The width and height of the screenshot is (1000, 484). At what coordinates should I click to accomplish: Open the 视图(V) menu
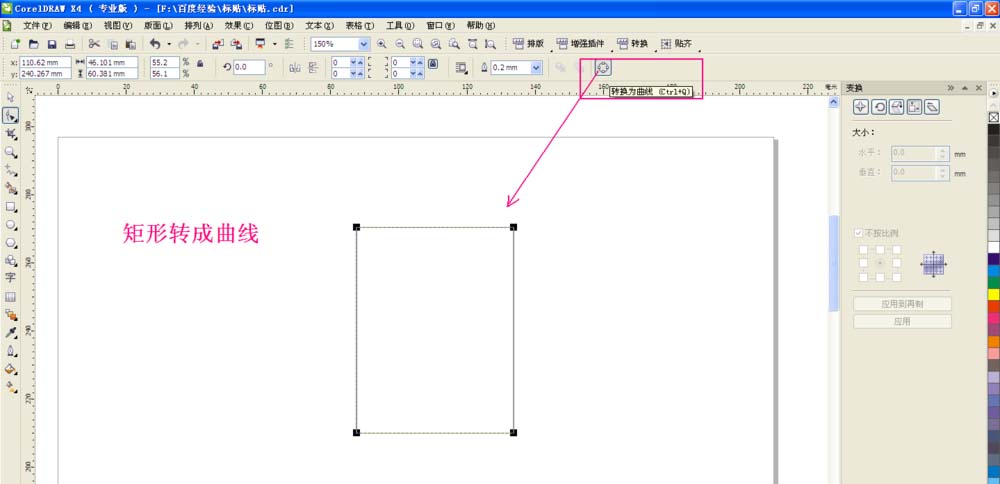tap(118, 26)
